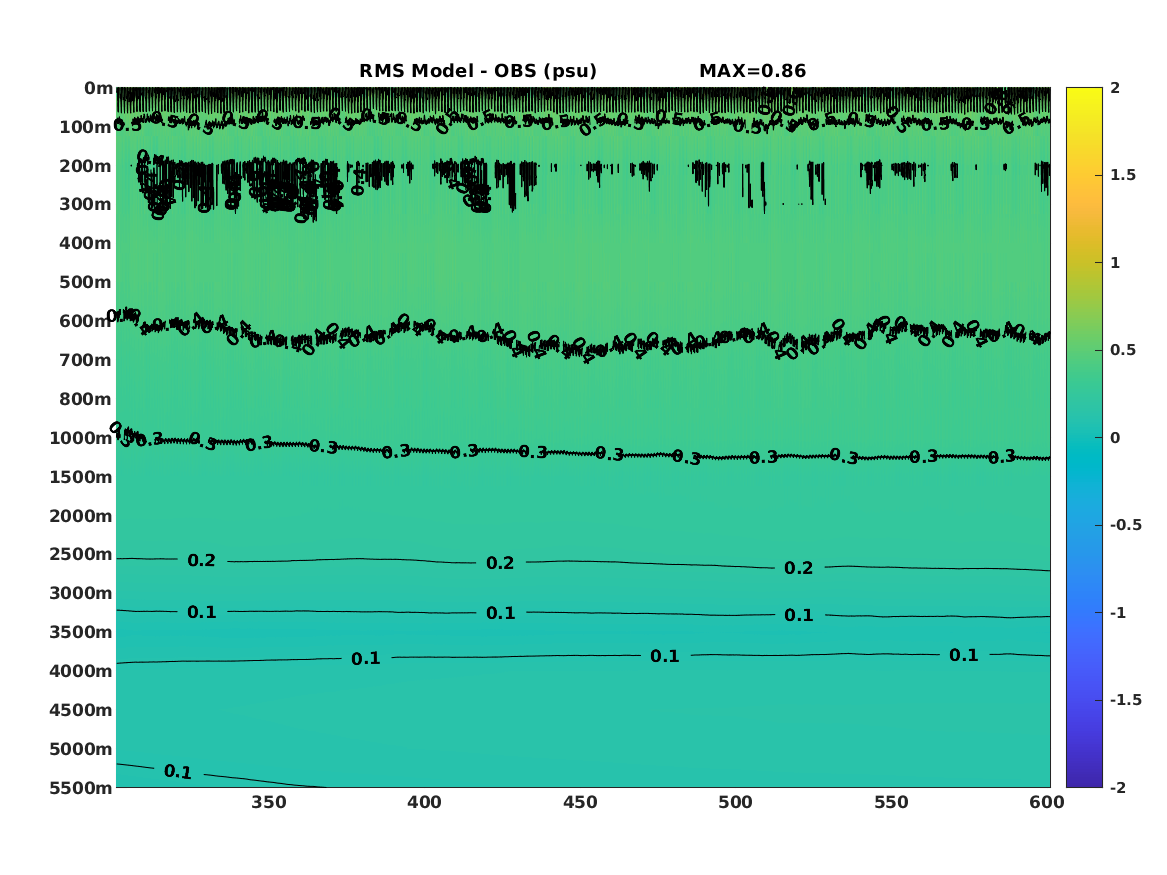Click the '400' x-axis tick label
This screenshot has height=875, width=1167.
click(x=424, y=803)
